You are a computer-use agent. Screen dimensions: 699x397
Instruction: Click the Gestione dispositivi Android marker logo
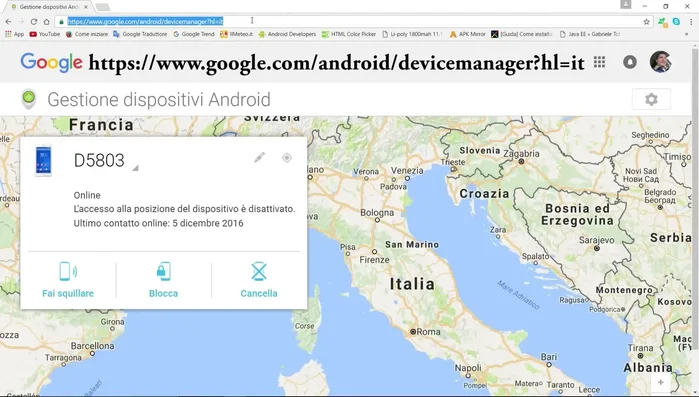[29, 98]
